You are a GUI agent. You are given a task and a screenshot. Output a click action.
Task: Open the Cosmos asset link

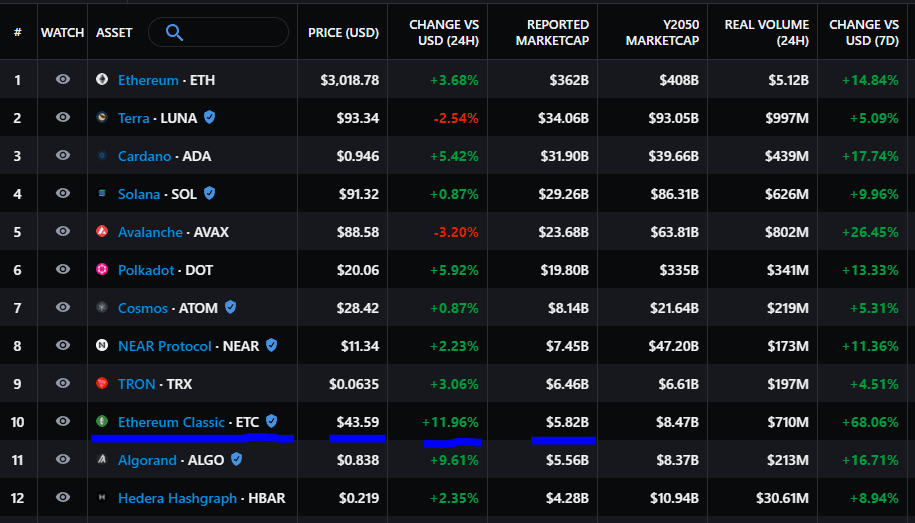click(143, 308)
